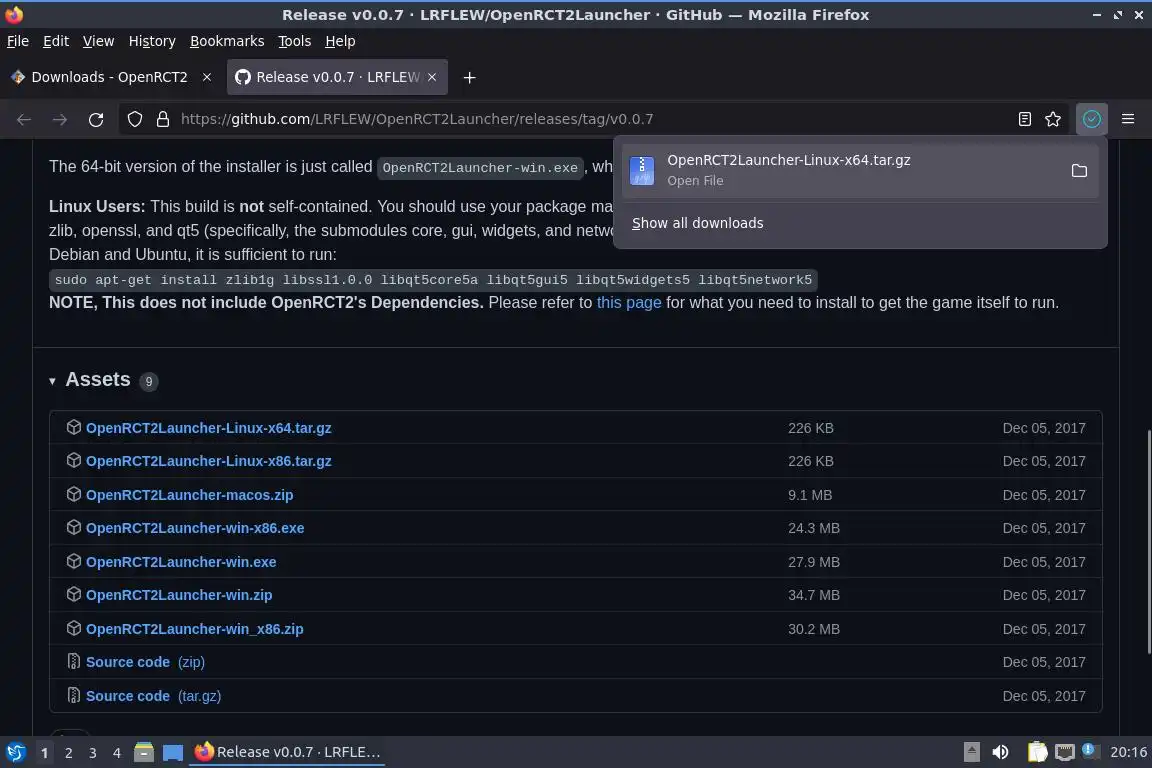Click the 9.1 MB size text

tap(810, 495)
